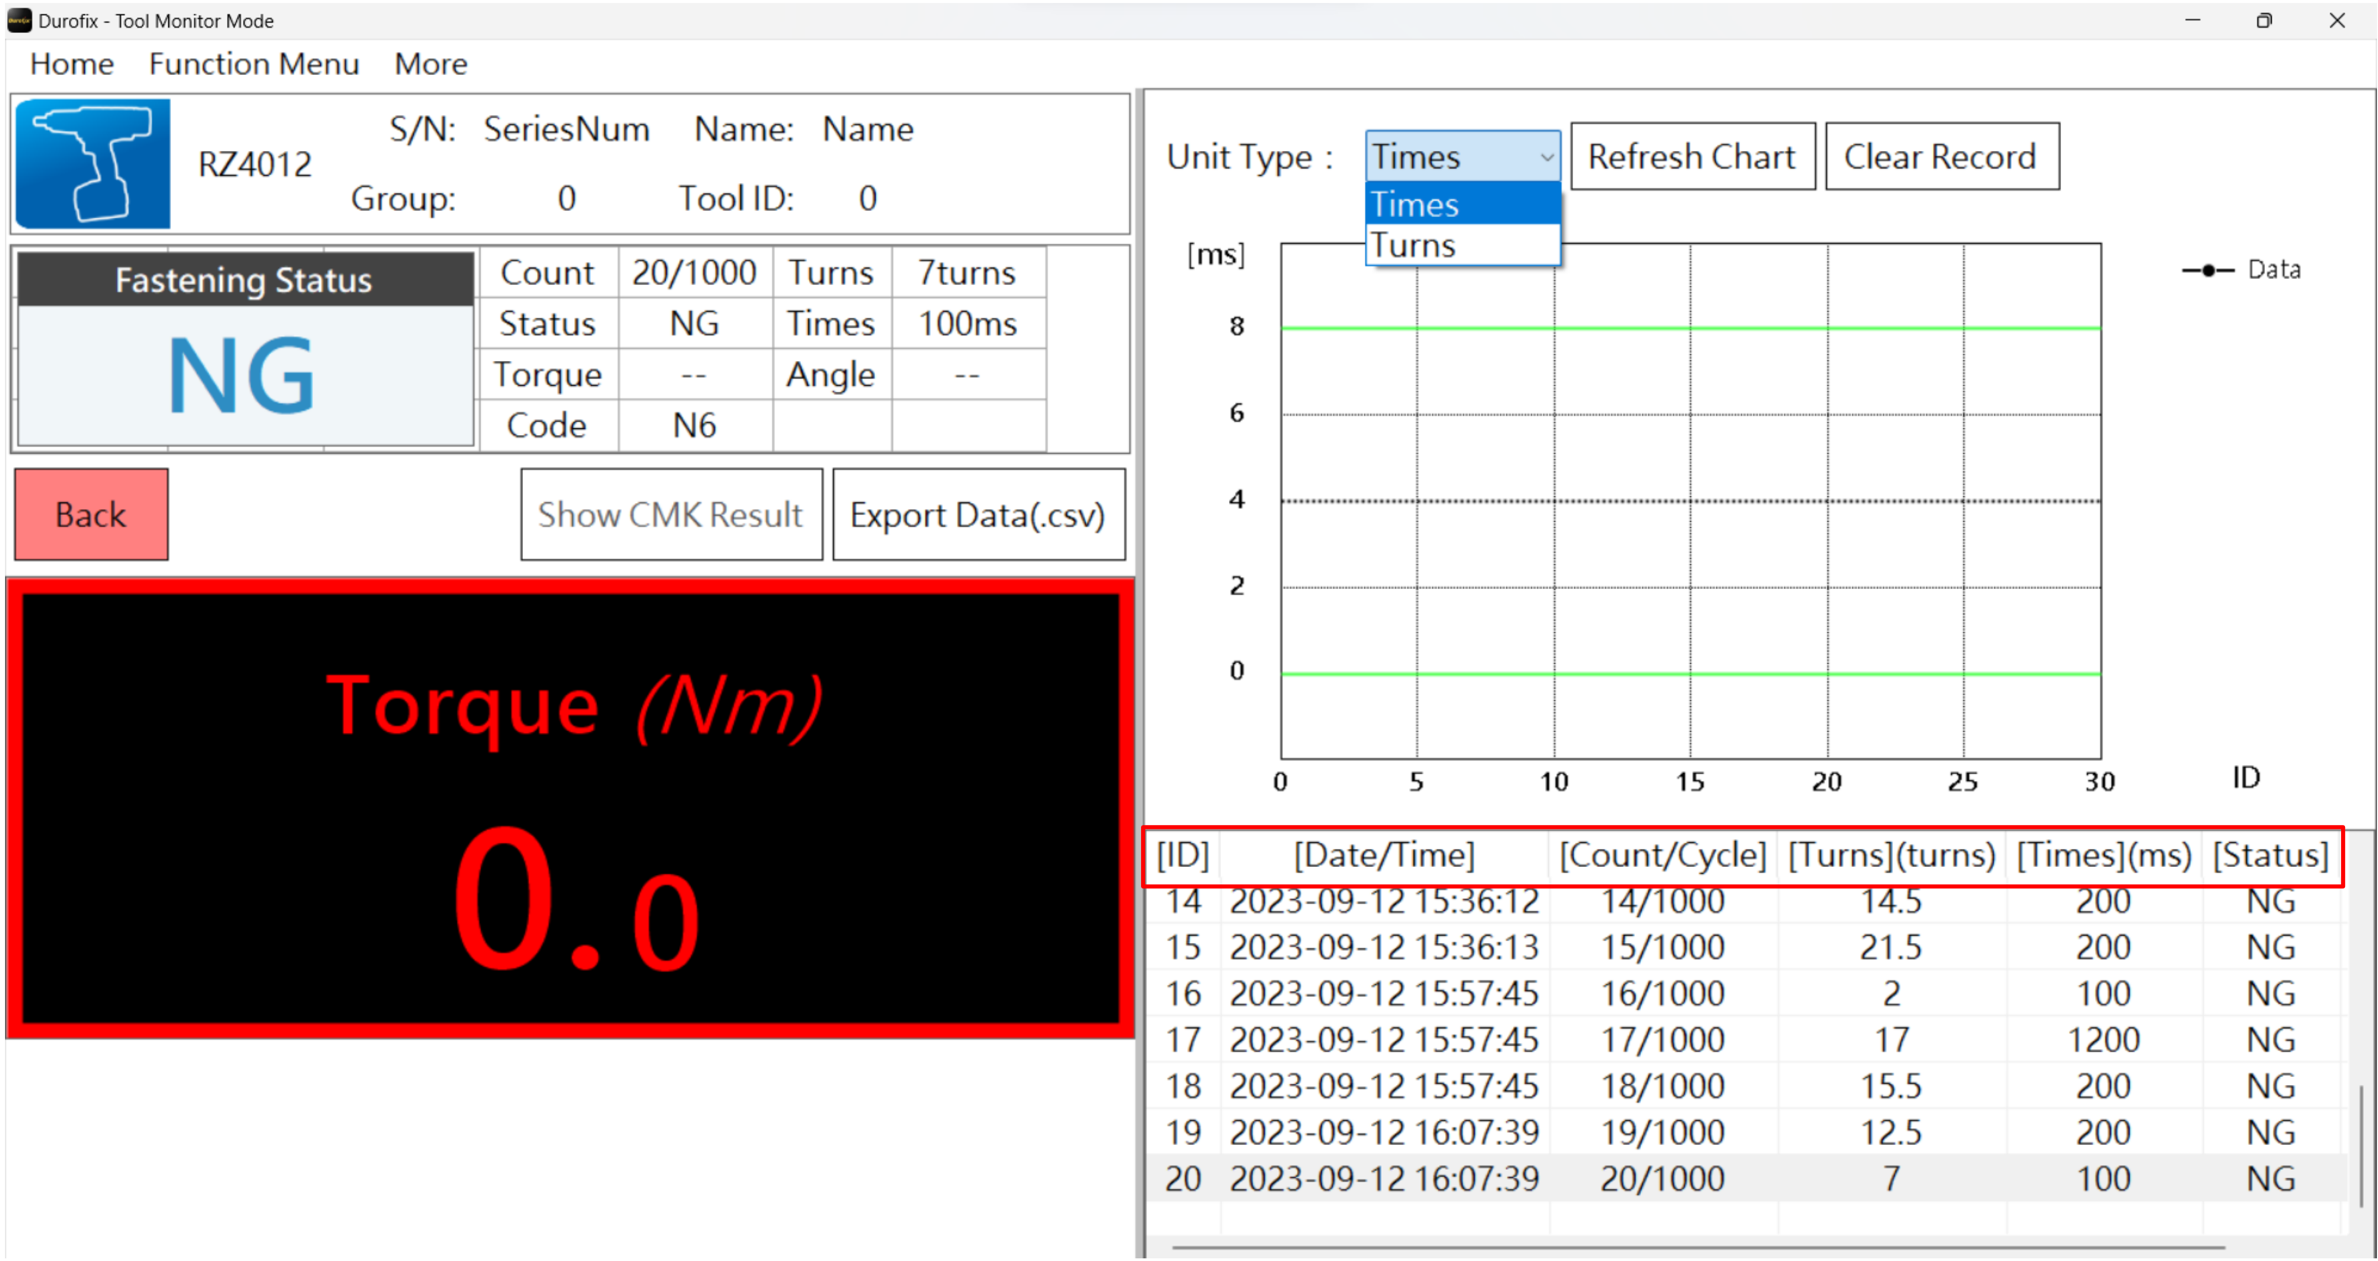This screenshot has width=2378, height=1261.
Task: Open the More menu
Action: [430, 64]
